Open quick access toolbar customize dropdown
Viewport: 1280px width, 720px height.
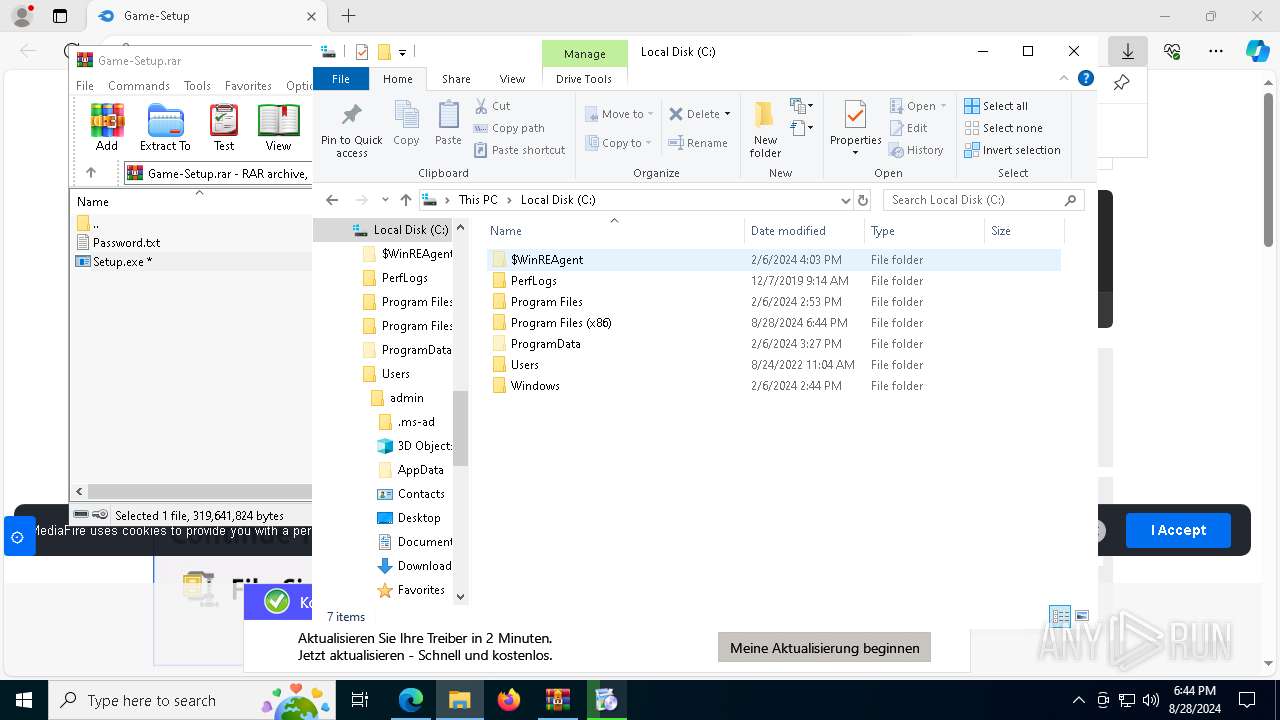pyautogui.click(x=402, y=52)
